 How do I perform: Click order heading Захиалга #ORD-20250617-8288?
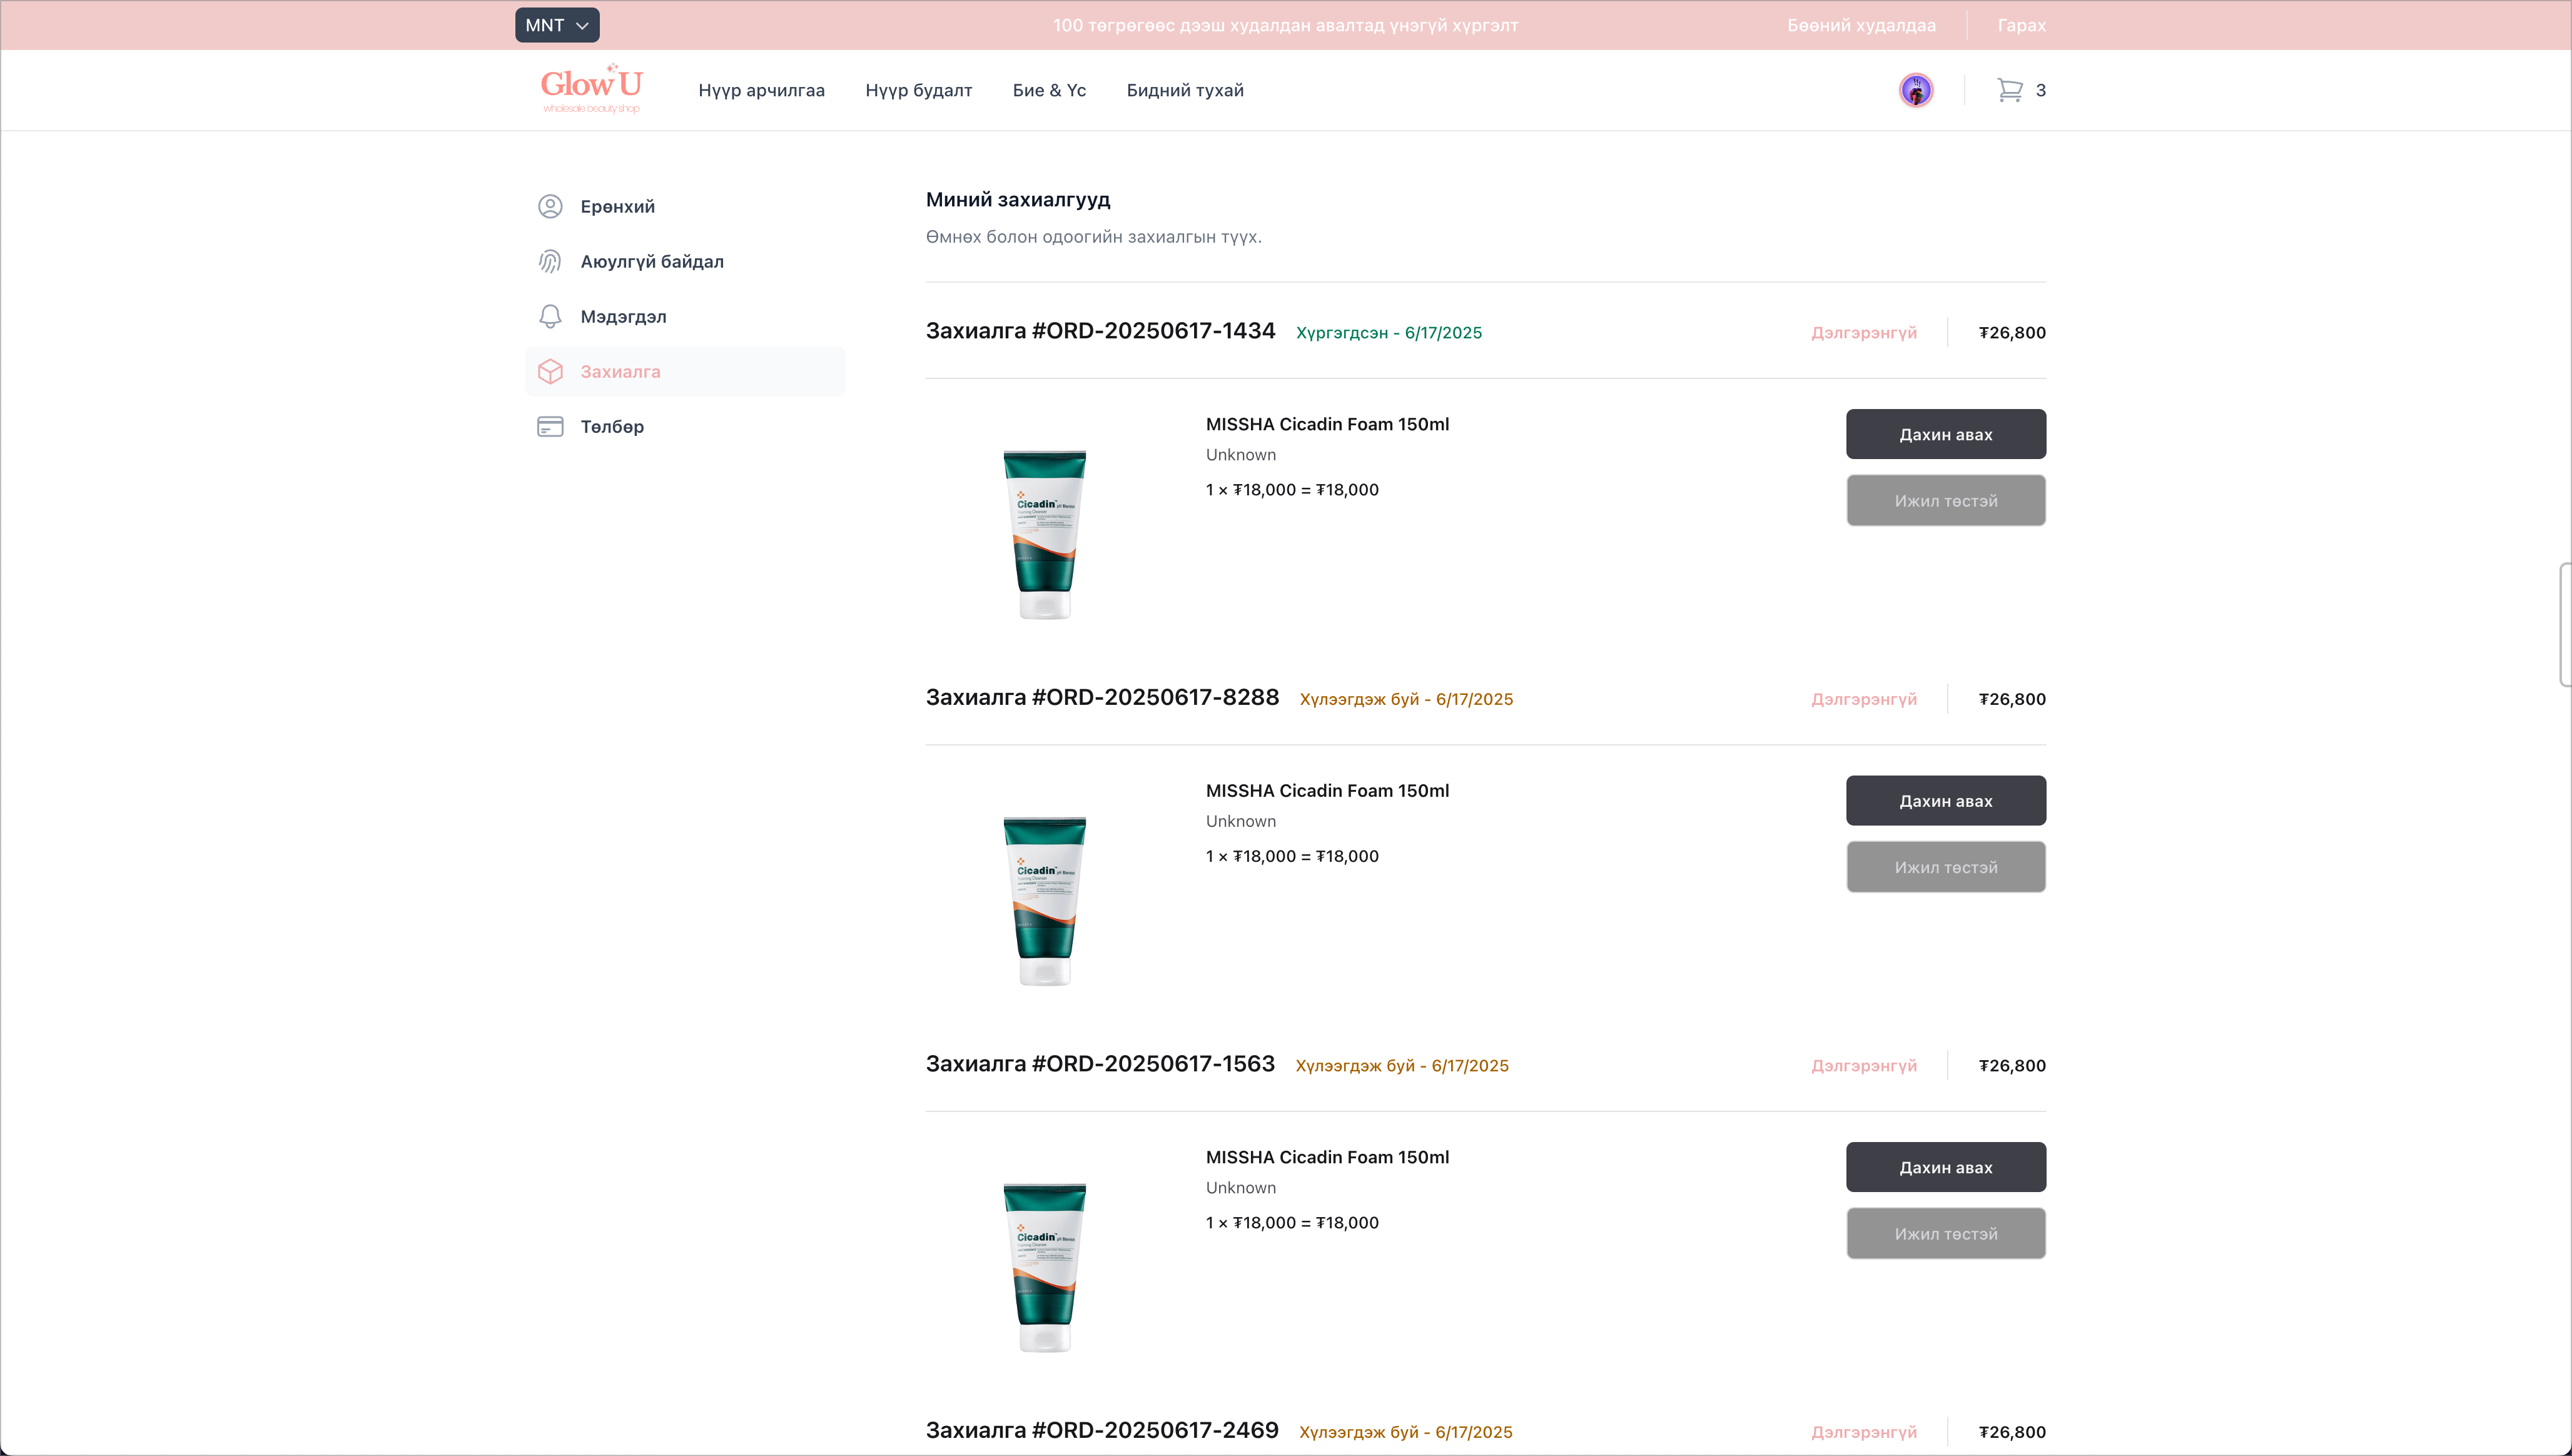coord(1102,697)
